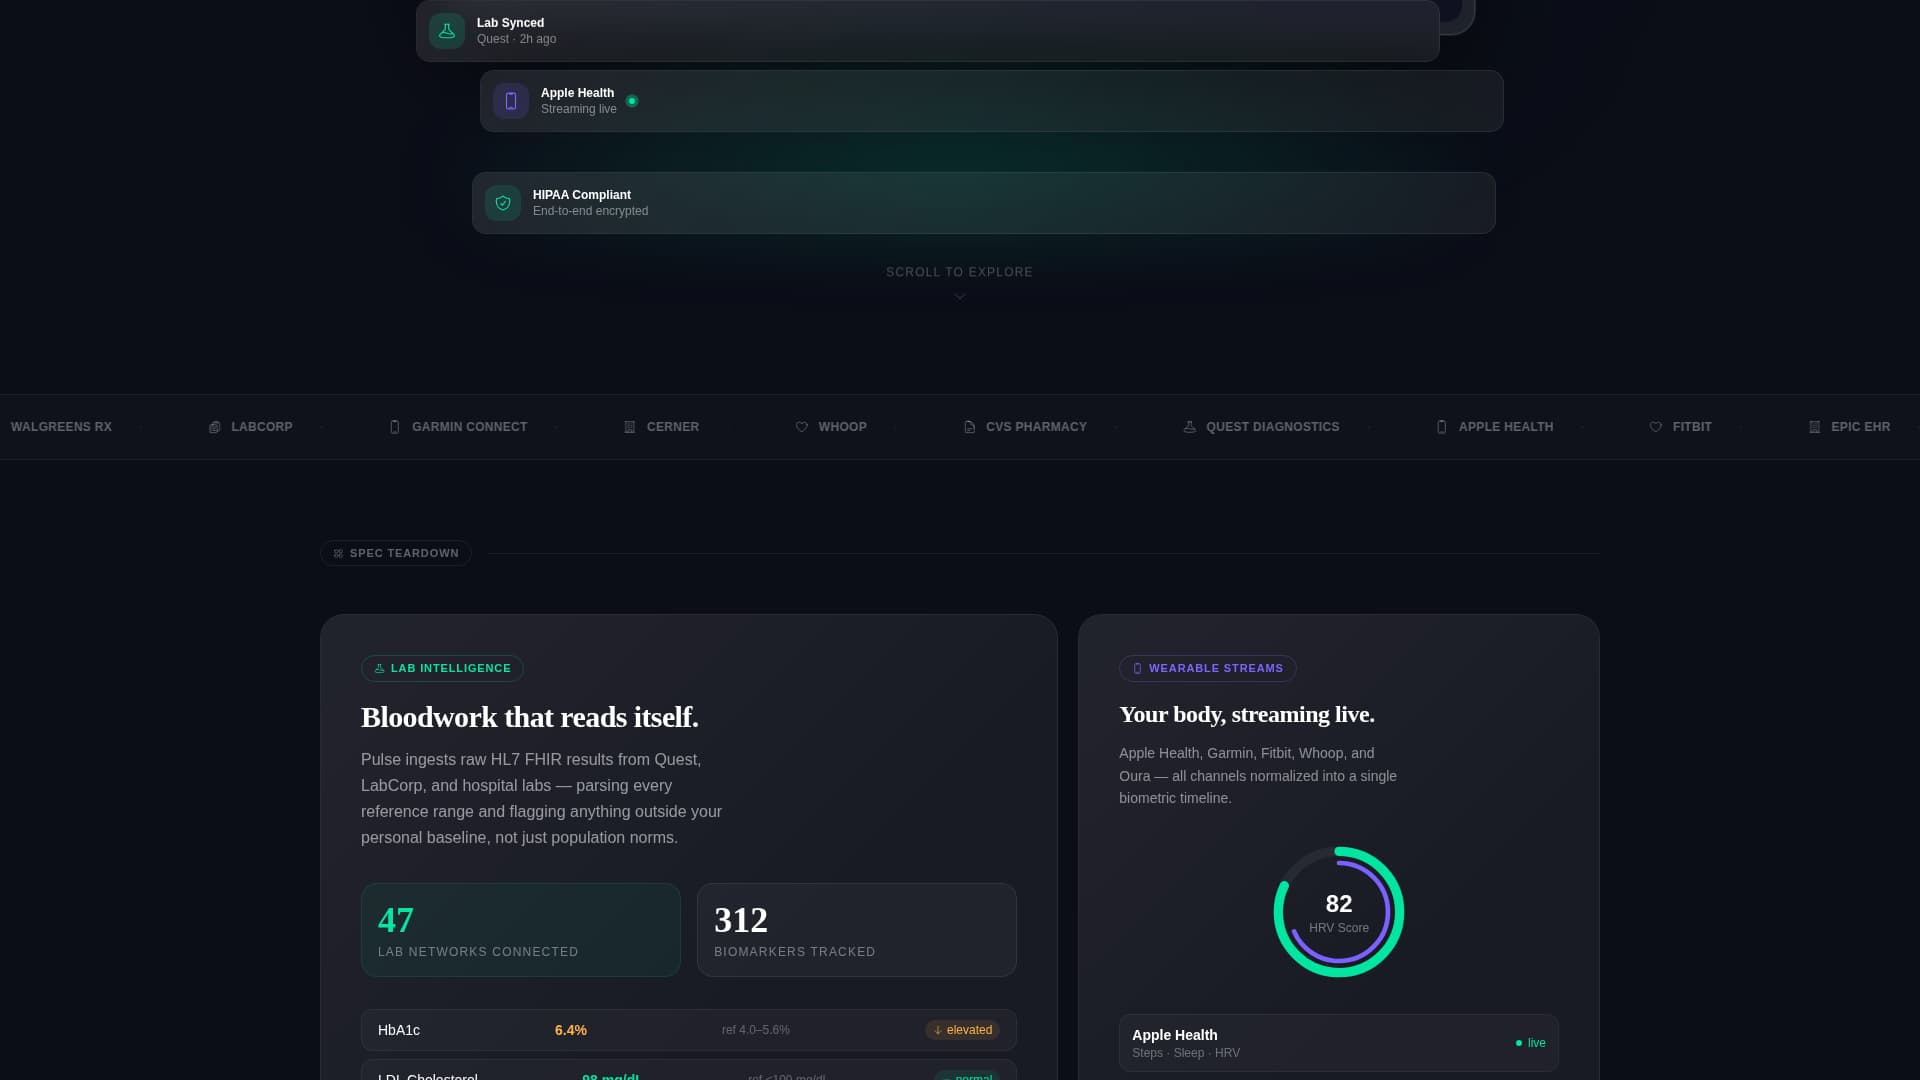Click the Garmin Connect device icon
This screenshot has height=1080, width=1920.
pos(394,427)
